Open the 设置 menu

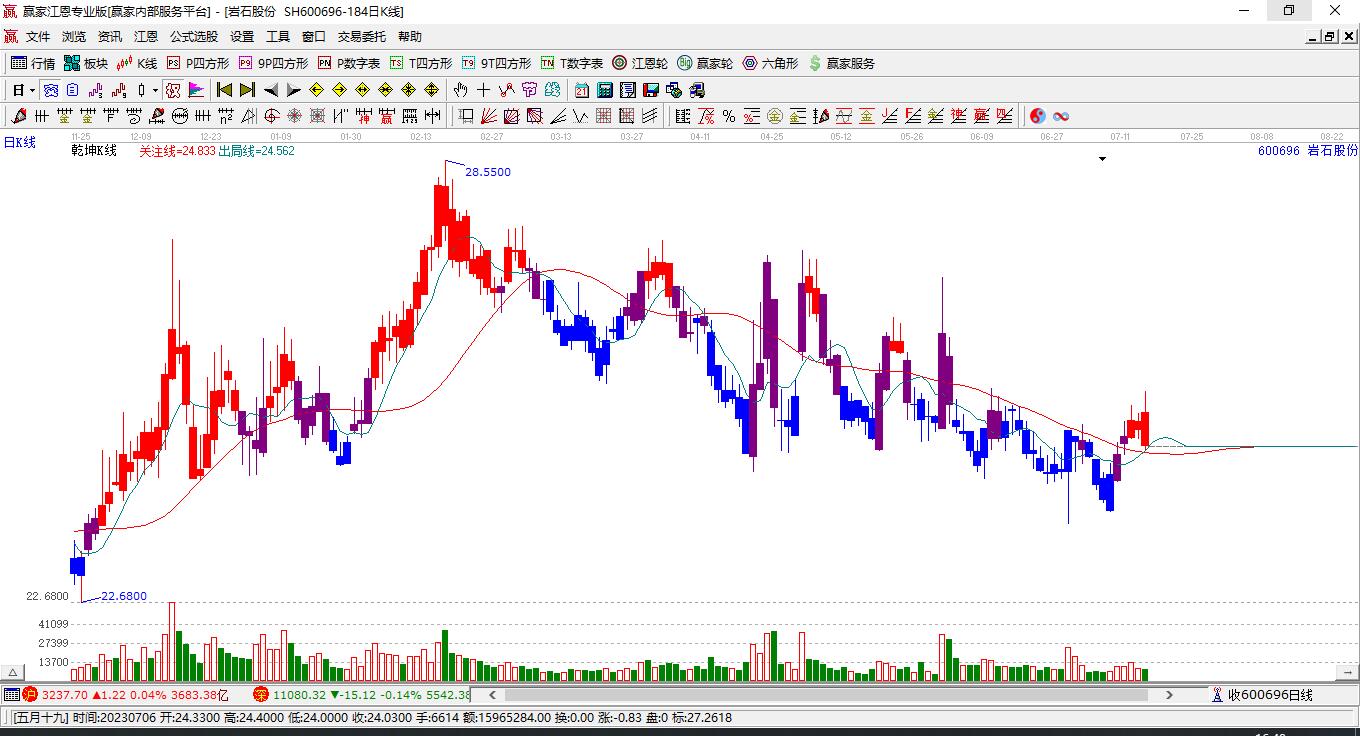[x=242, y=36]
